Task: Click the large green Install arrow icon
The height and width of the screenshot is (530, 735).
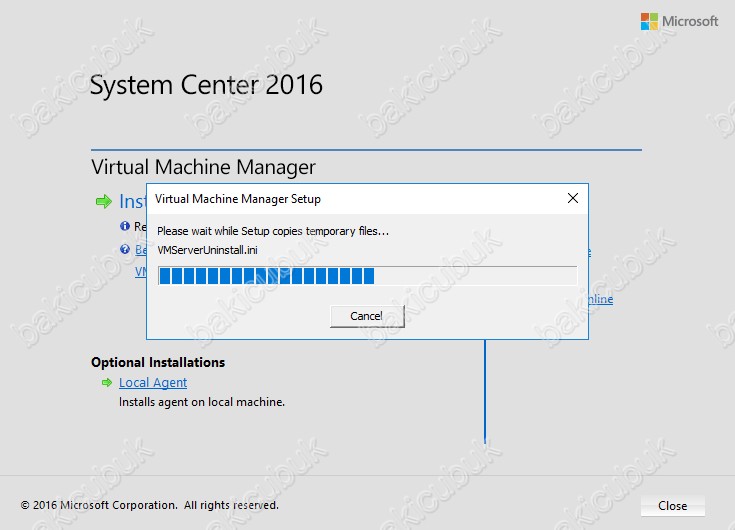Action: click(x=104, y=202)
